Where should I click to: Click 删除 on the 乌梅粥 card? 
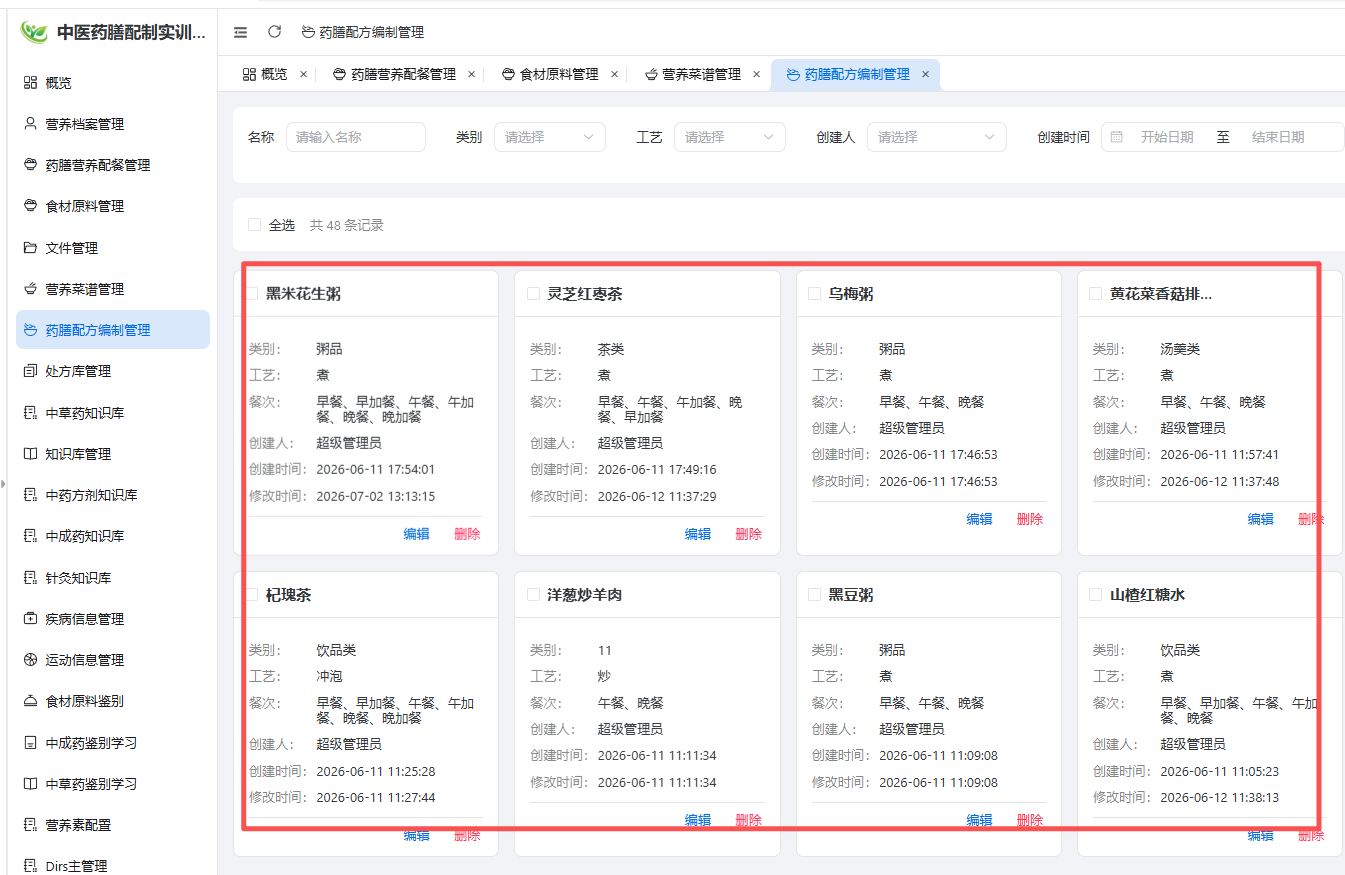(1030, 519)
